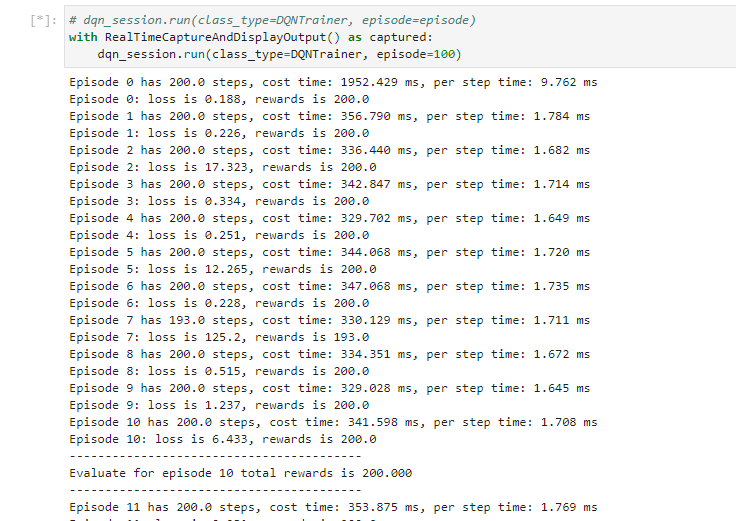
Task: Click the Episode 8 loss 0.515 line
Action: 219,371
